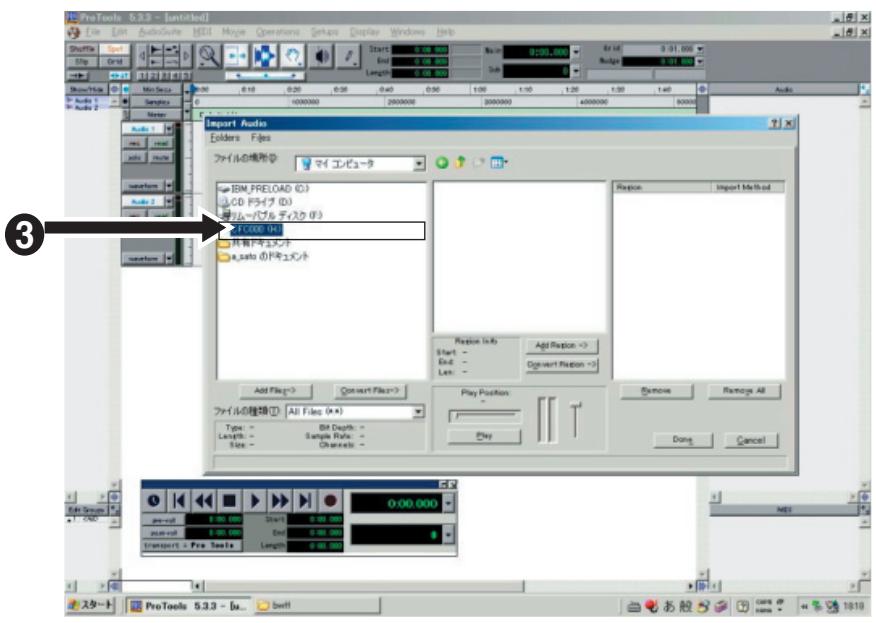Click the Start button on taskbar

(x=91, y=605)
